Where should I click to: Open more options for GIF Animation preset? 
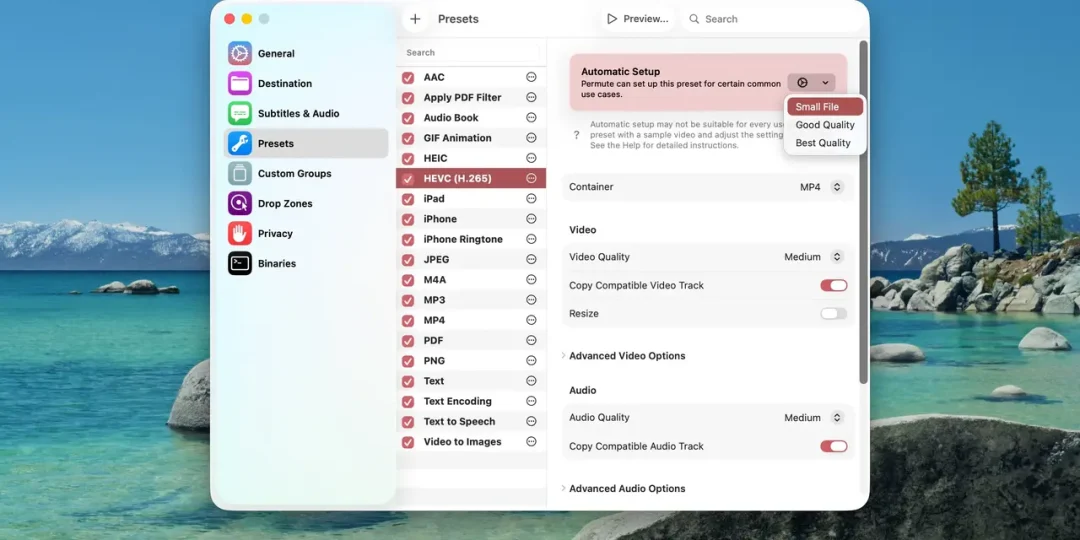(531, 138)
